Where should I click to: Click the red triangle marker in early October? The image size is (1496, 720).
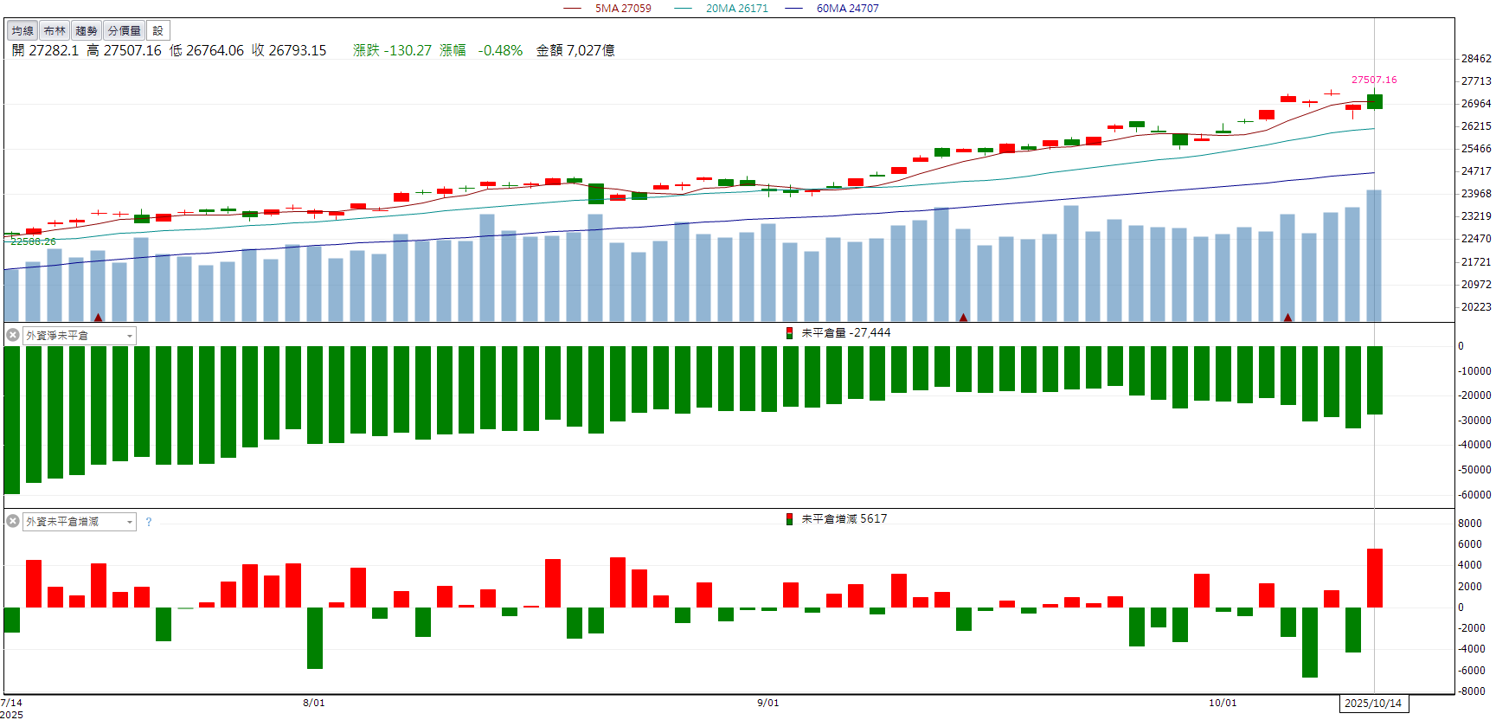point(1288,317)
